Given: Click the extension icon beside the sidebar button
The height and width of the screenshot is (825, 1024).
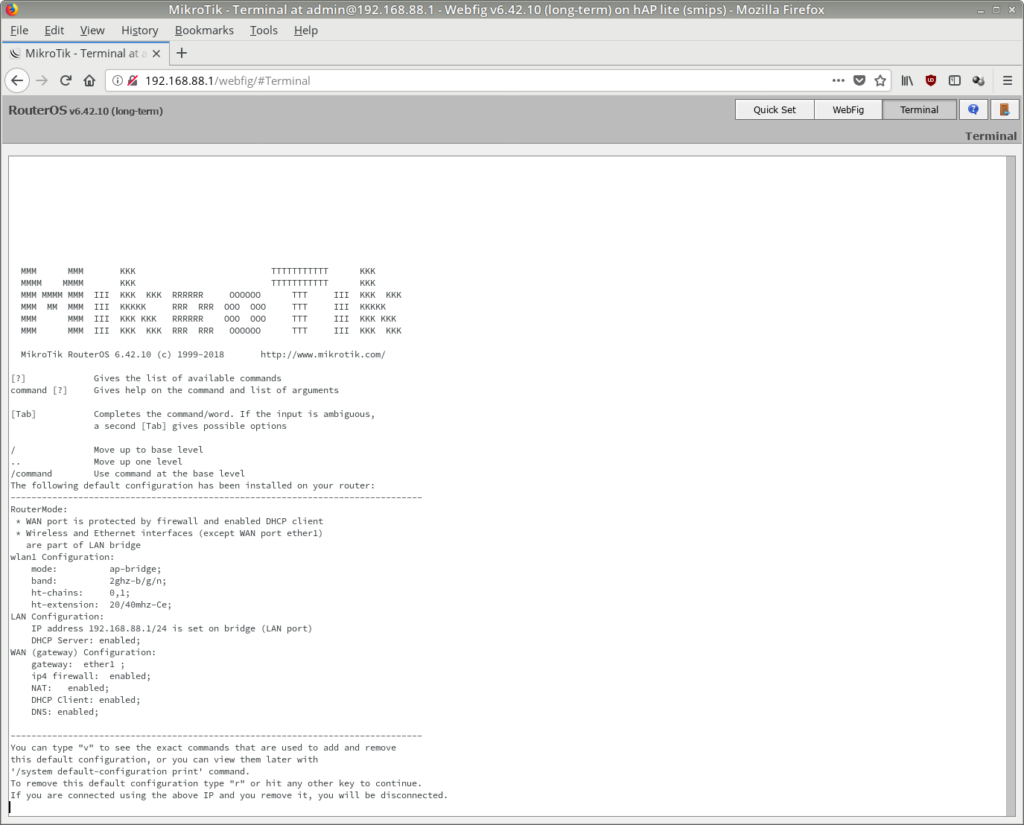Looking at the screenshot, I should pyautogui.click(x=978, y=80).
